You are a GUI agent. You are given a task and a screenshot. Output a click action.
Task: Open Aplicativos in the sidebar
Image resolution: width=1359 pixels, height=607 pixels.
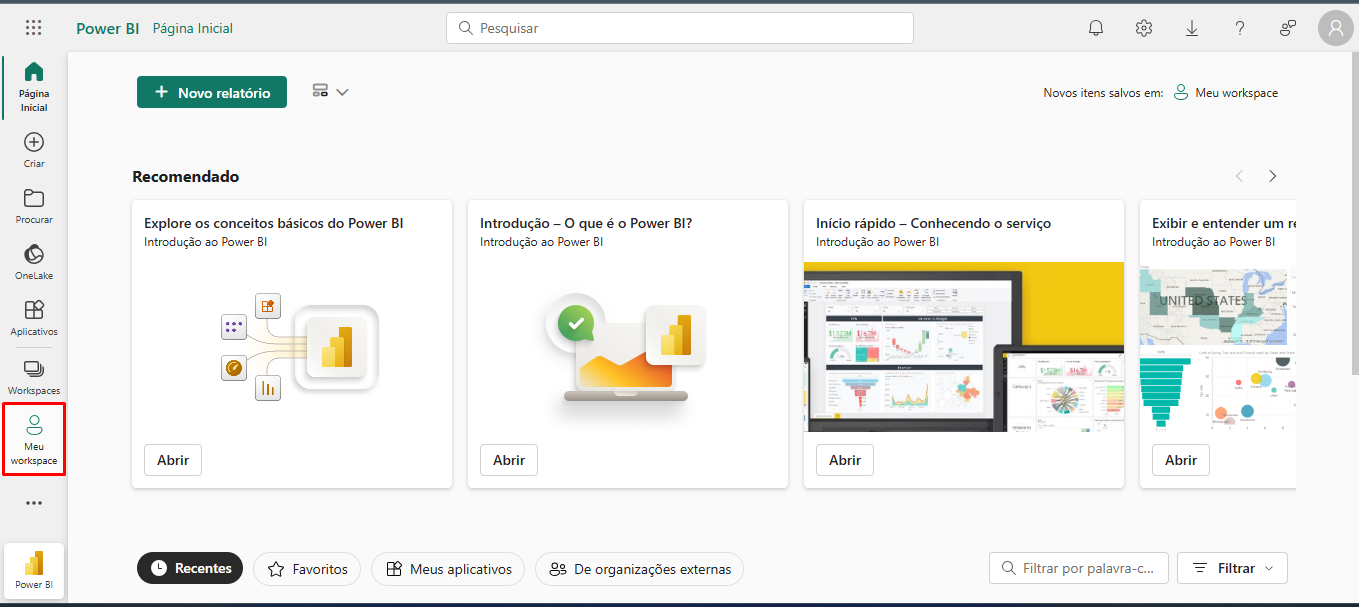pos(34,318)
